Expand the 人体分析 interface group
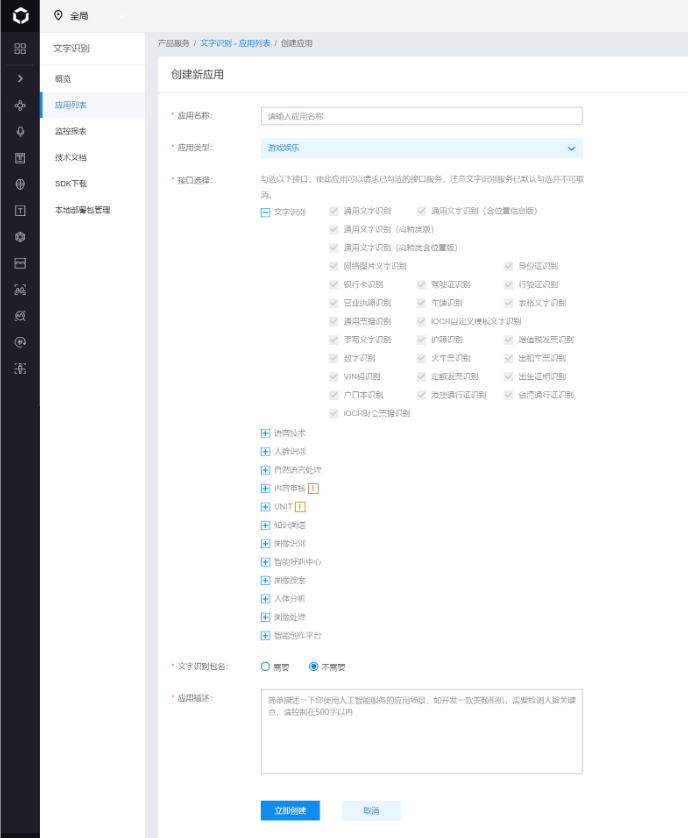 [265, 599]
